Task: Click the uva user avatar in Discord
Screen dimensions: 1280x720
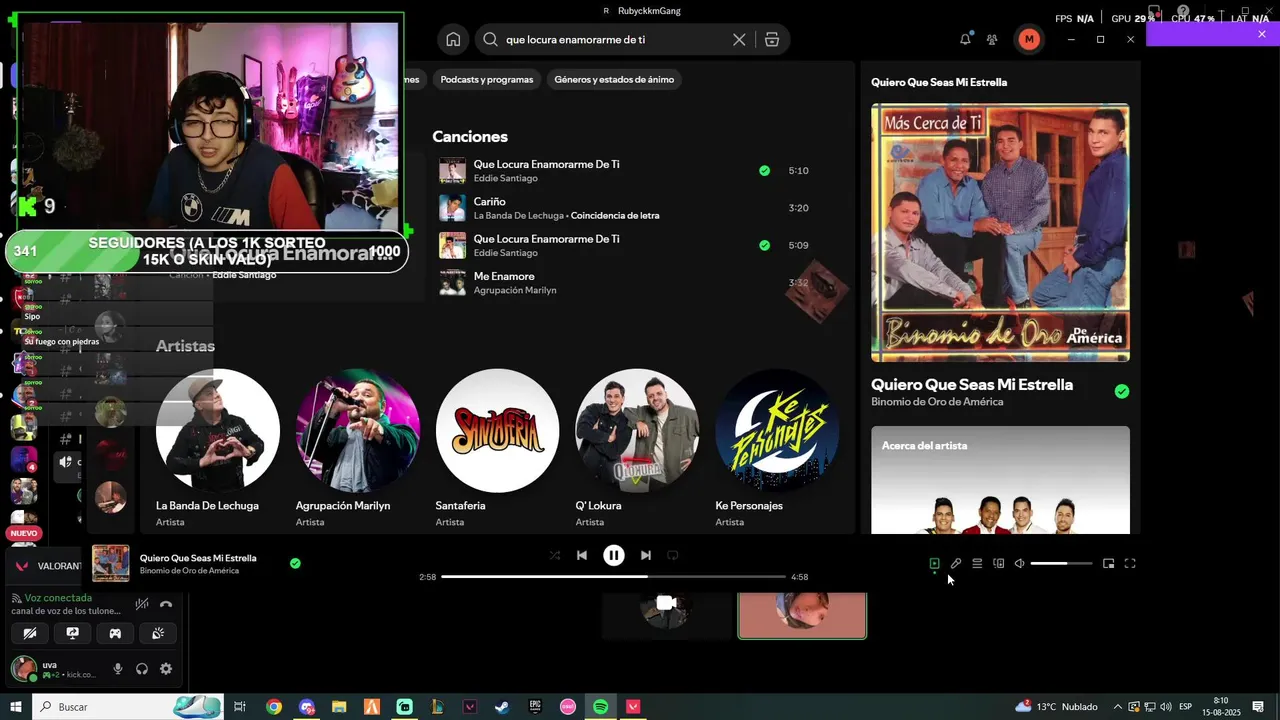Action: pyautogui.click(x=23, y=668)
